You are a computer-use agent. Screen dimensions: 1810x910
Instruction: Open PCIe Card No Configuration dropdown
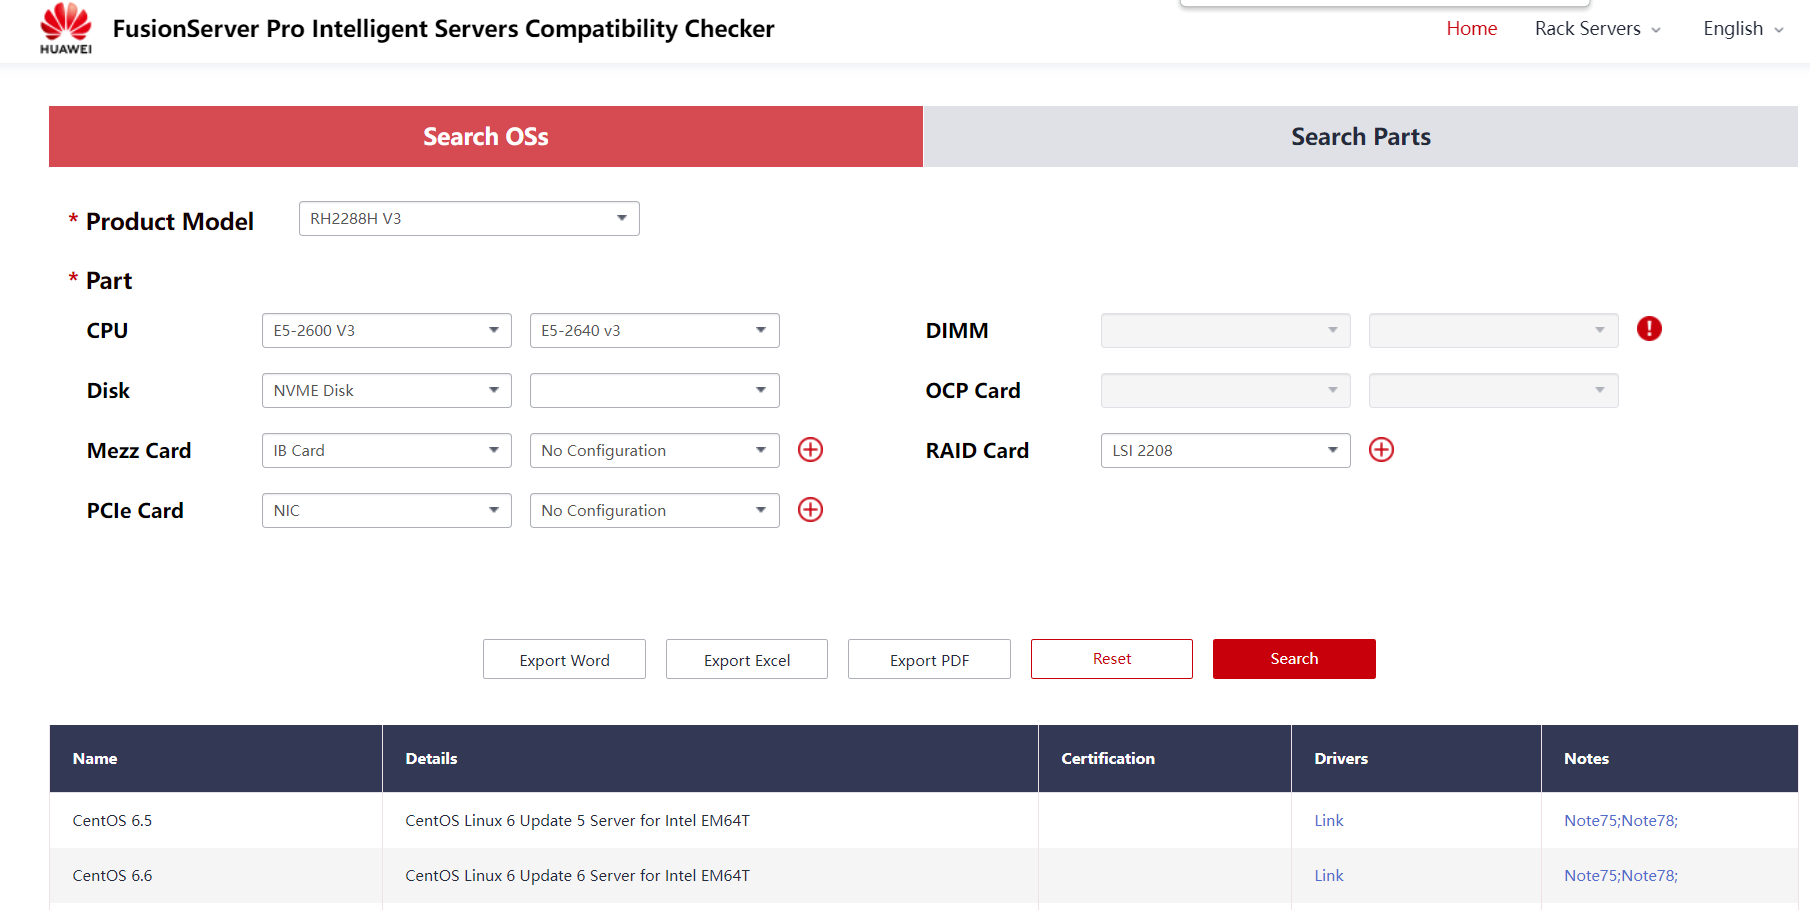tap(654, 511)
